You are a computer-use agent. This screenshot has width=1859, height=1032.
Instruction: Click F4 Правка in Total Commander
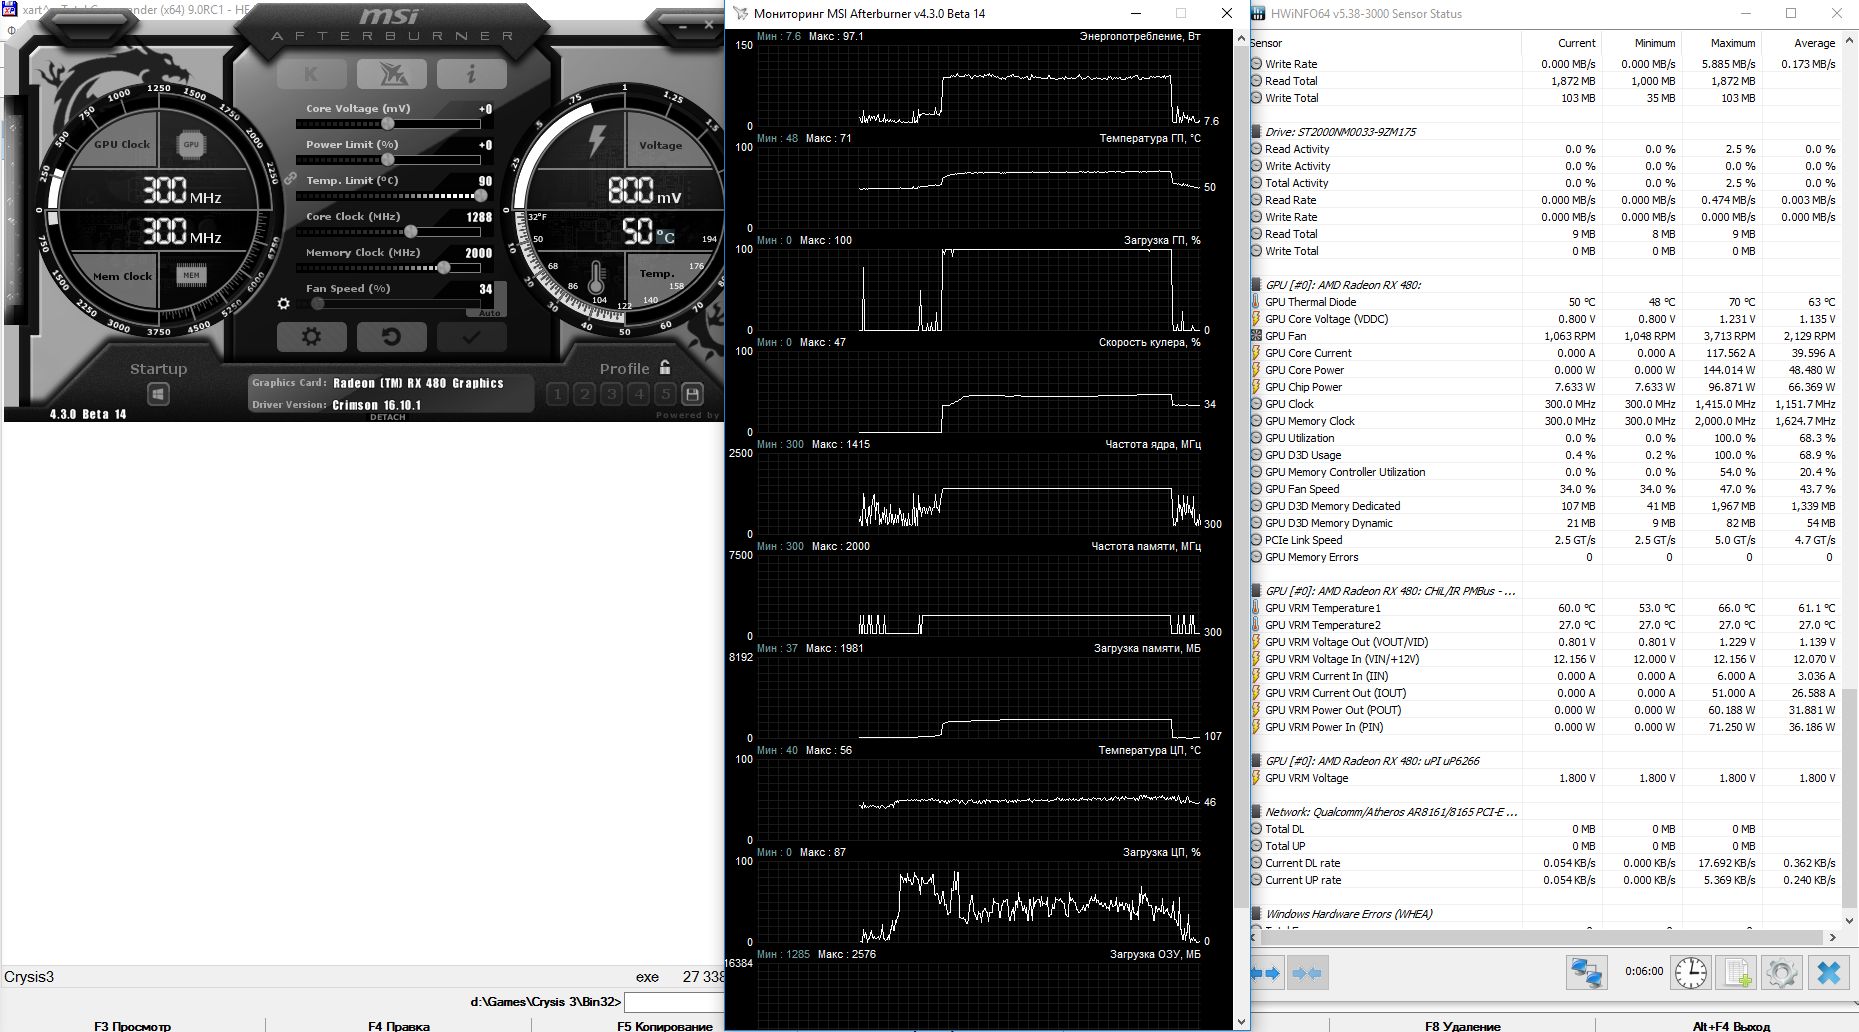pyautogui.click(x=398, y=1026)
